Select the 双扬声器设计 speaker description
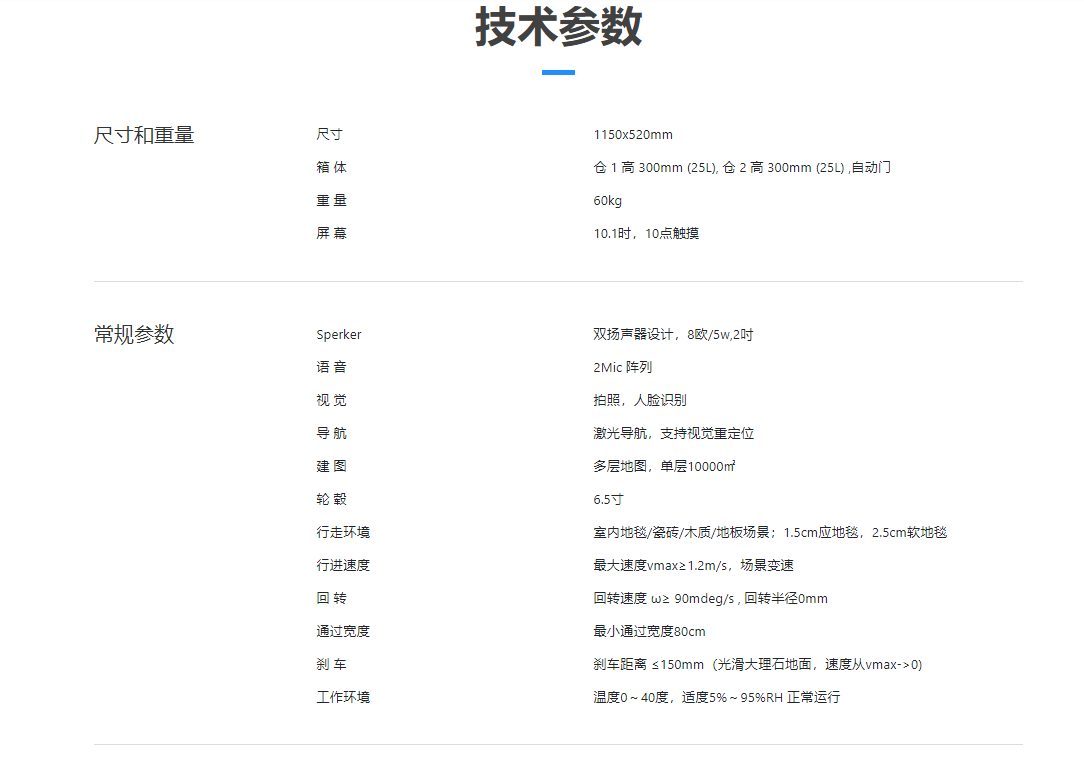Screen dimensions: 1084x757 point(673,335)
